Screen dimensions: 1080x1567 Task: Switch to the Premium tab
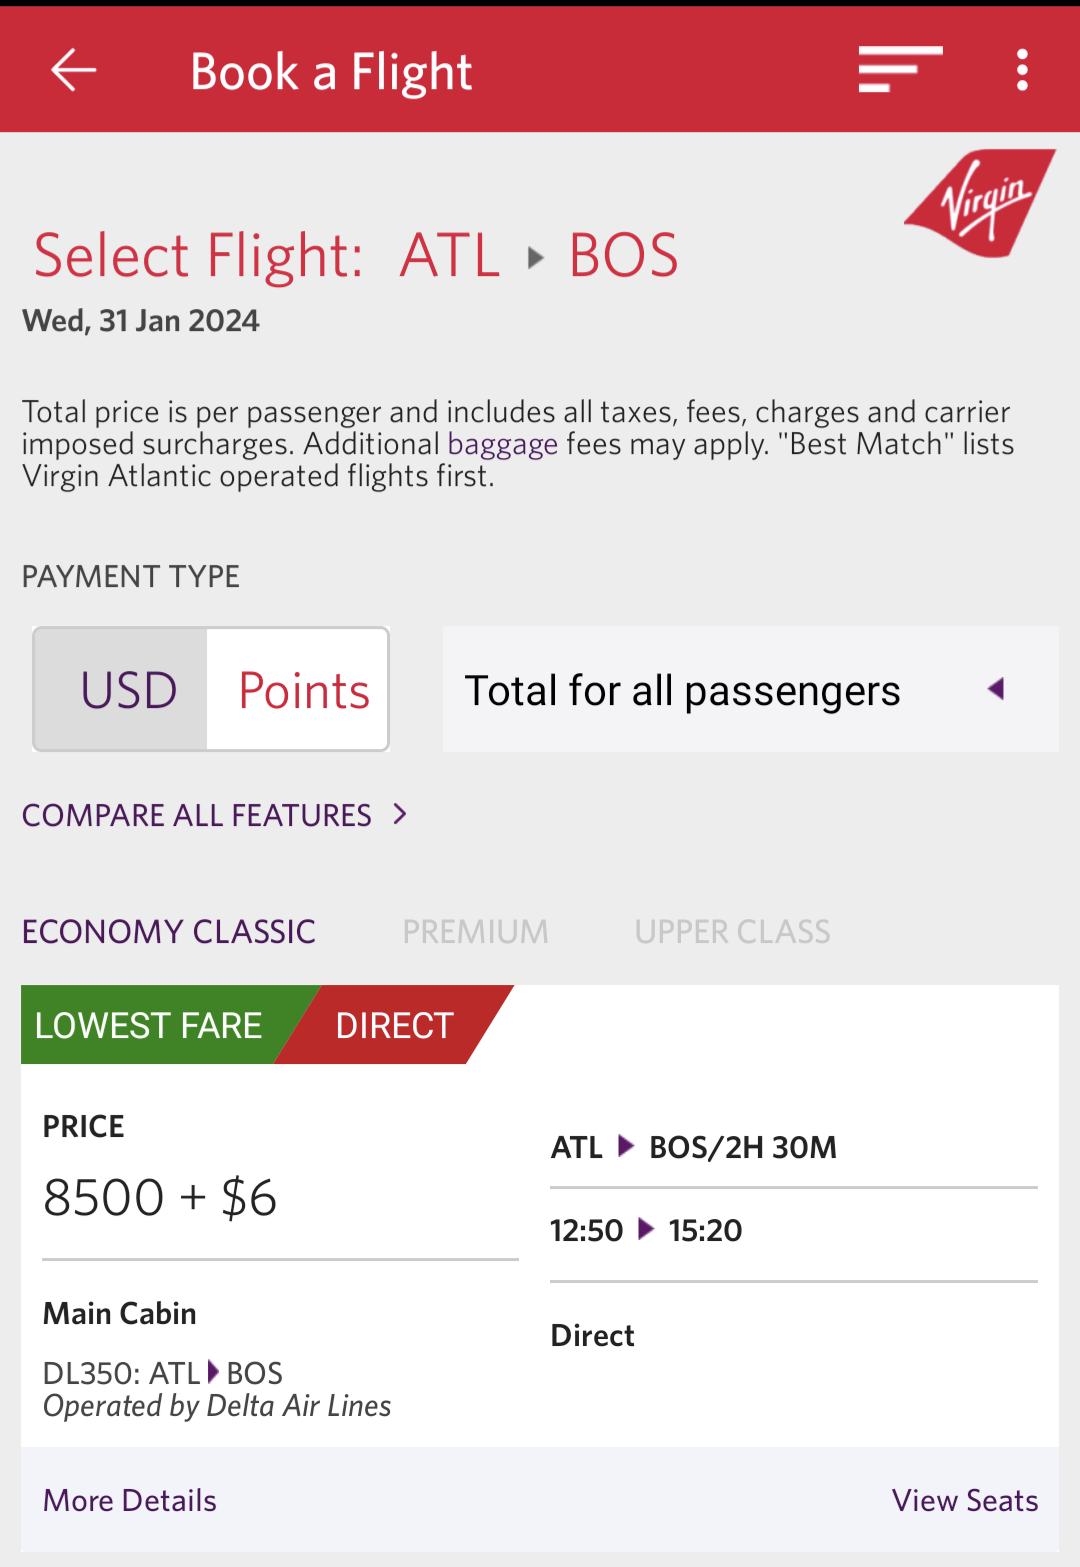click(475, 932)
